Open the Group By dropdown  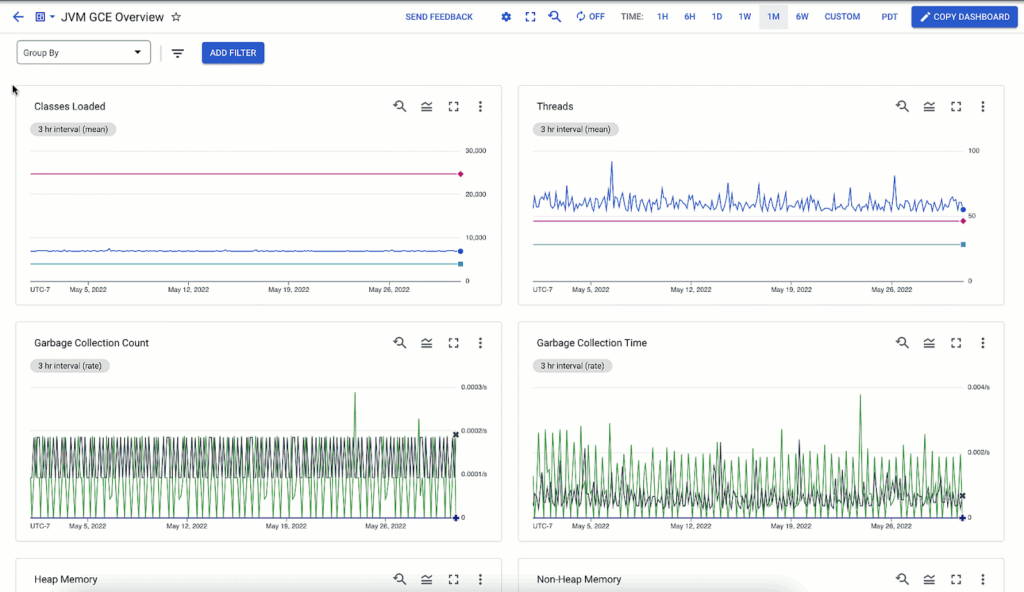83,51
